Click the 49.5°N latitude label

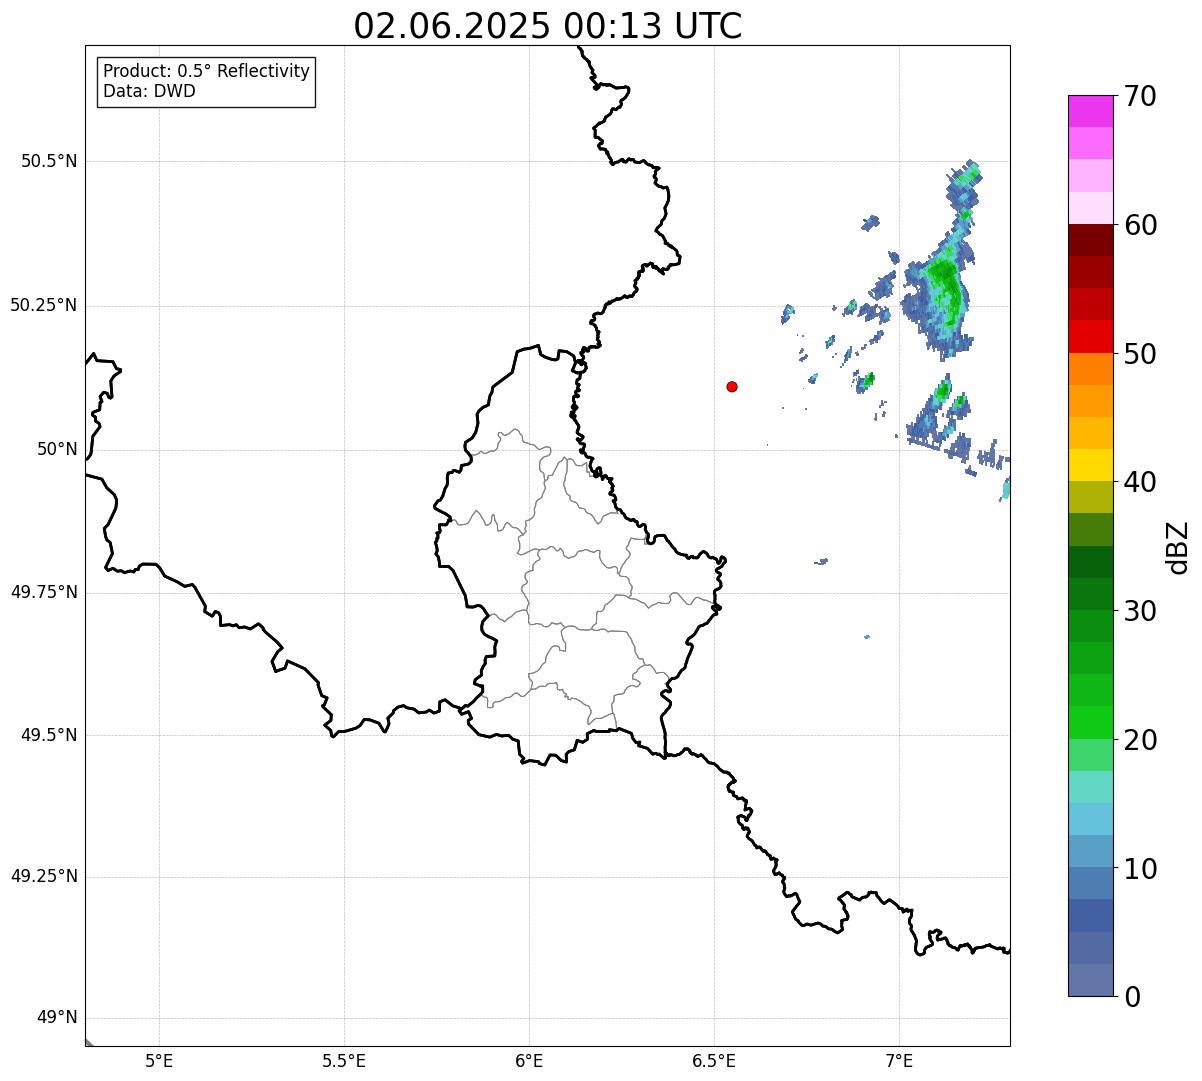(x=48, y=735)
